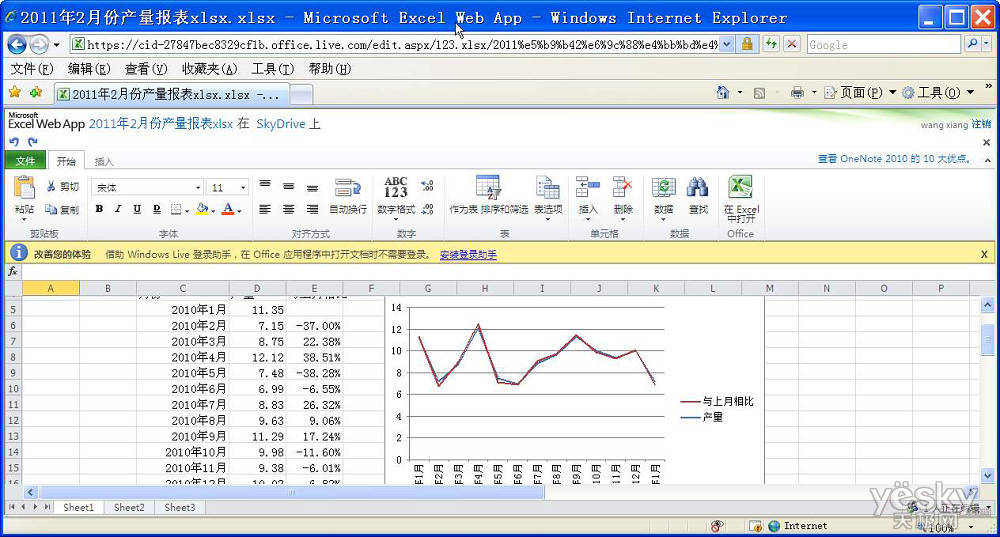This screenshot has height=537, width=1000.
Task: Click the Align left icon
Action: (265, 209)
